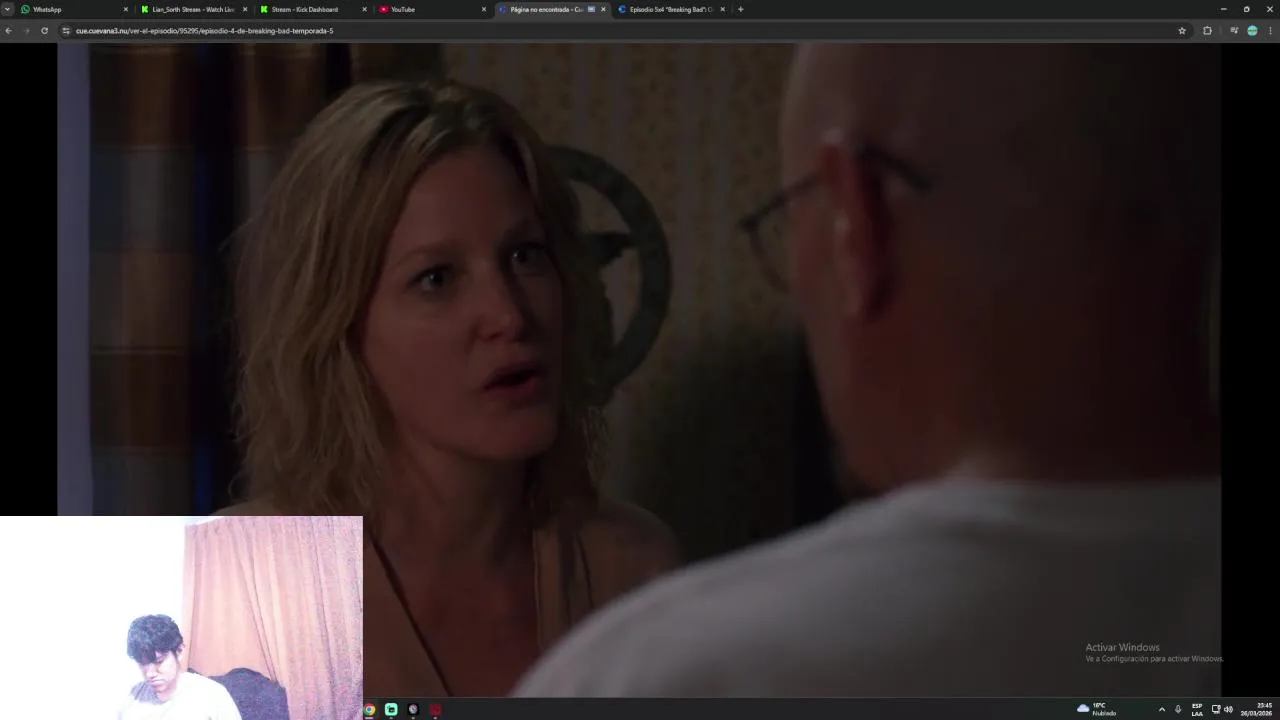Reload the current page
Image resolution: width=1280 pixels, height=720 pixels.
coord(44,30)
